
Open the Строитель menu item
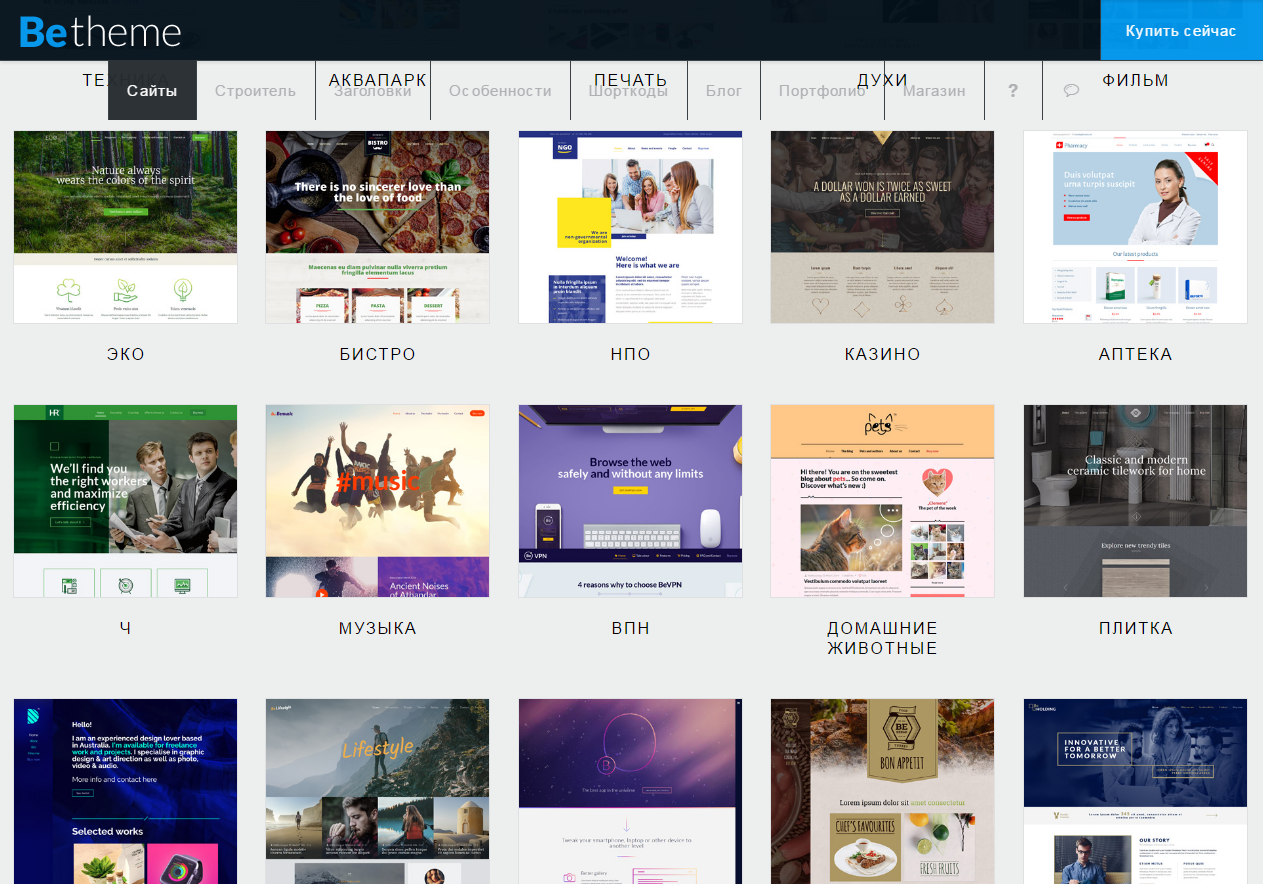pyautogui.click(x=255, y=91)
